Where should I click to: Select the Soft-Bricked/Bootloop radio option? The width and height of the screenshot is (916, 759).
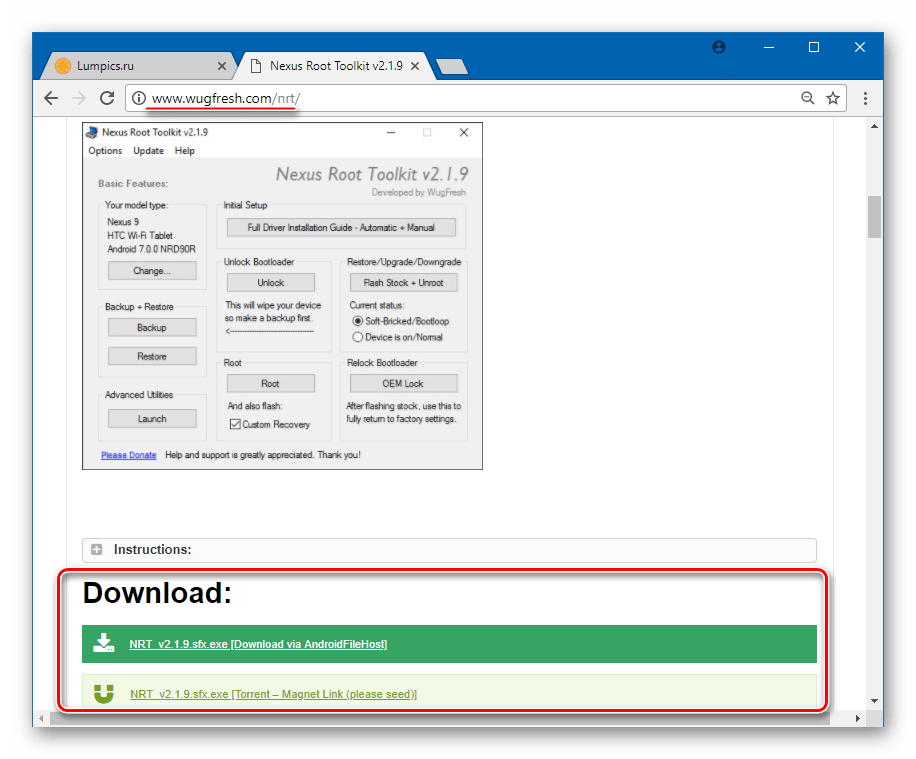(x=358, y=321)
